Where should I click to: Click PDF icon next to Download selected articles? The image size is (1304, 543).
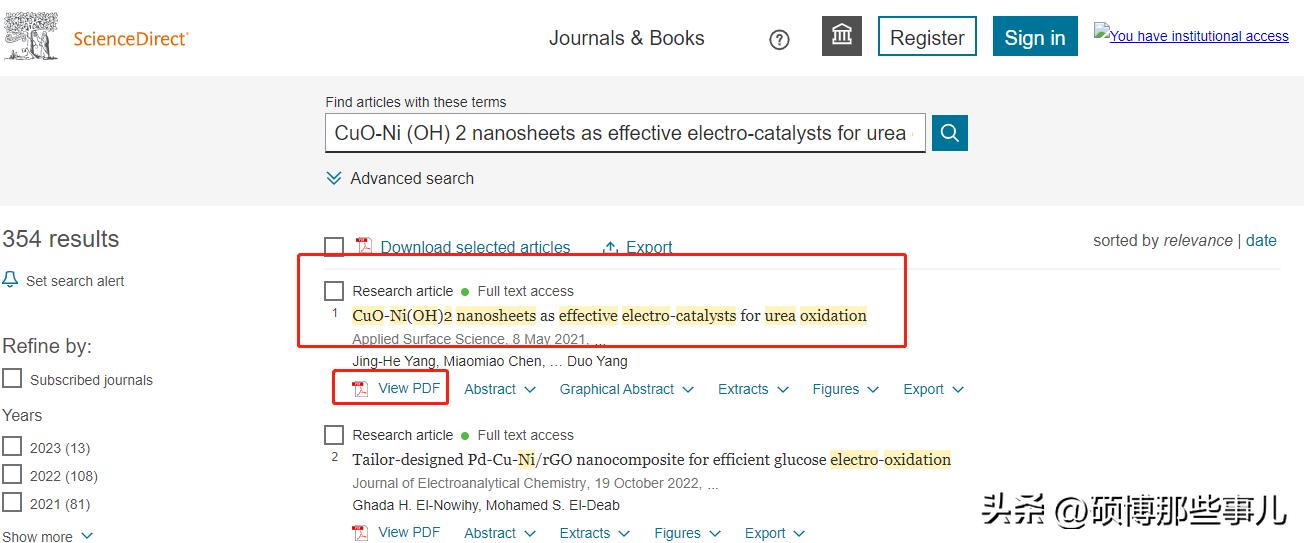[x=364, y=247]
